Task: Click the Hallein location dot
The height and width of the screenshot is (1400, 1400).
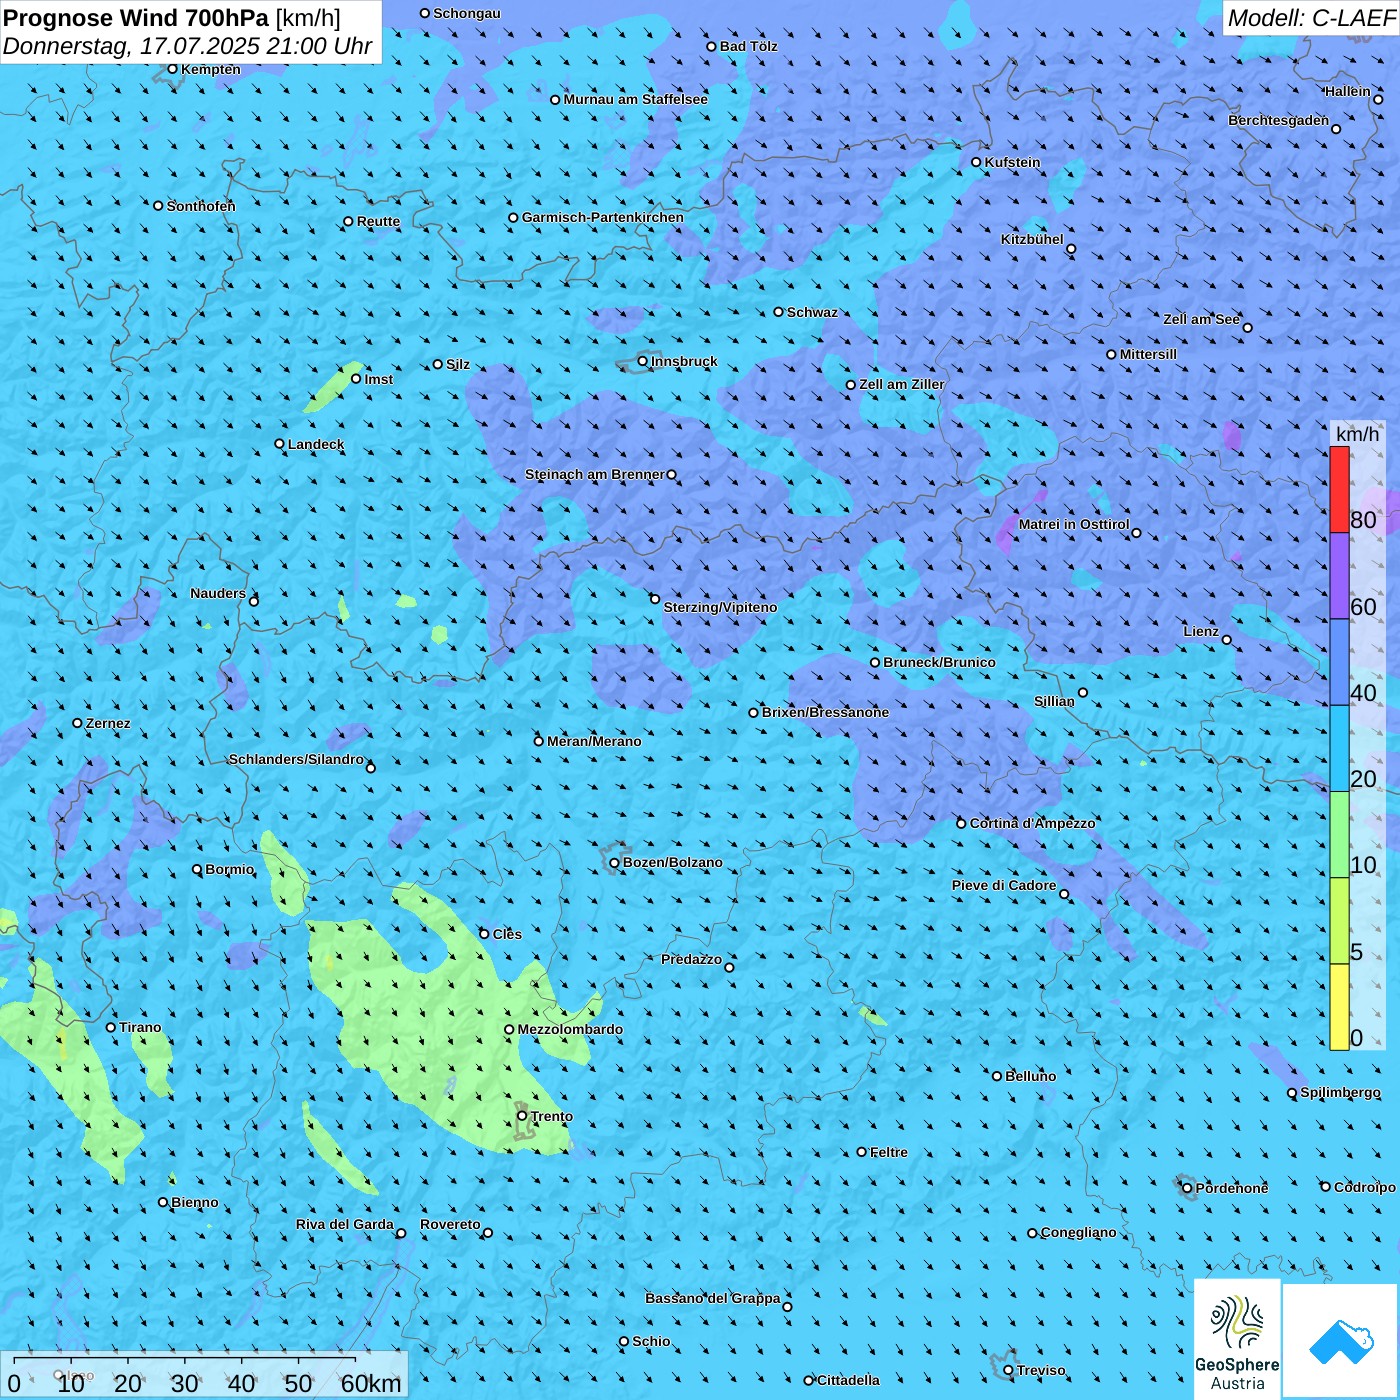Action: [x=1378, y=99]
